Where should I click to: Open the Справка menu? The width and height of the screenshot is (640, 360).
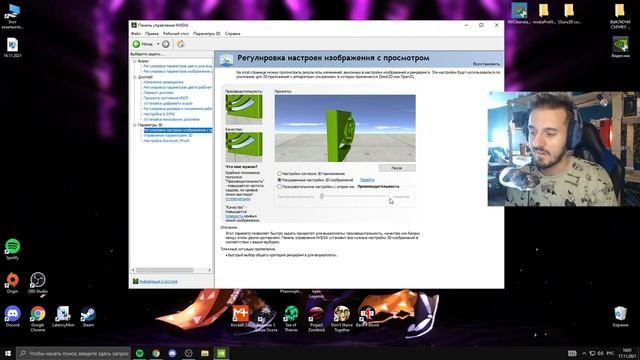[x=233, y=33]
